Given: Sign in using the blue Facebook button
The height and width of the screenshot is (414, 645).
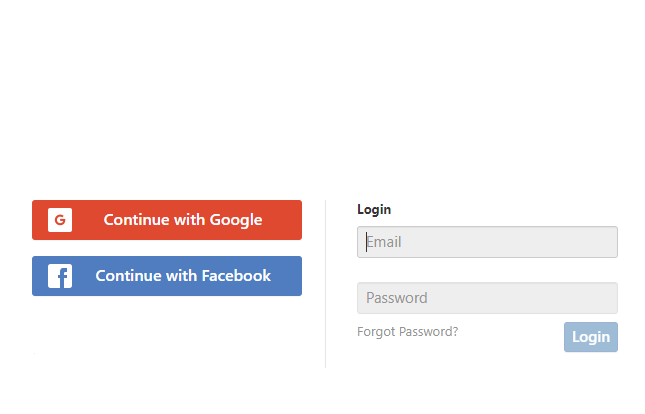Looking at the screenshot, I should pos(167,276).
